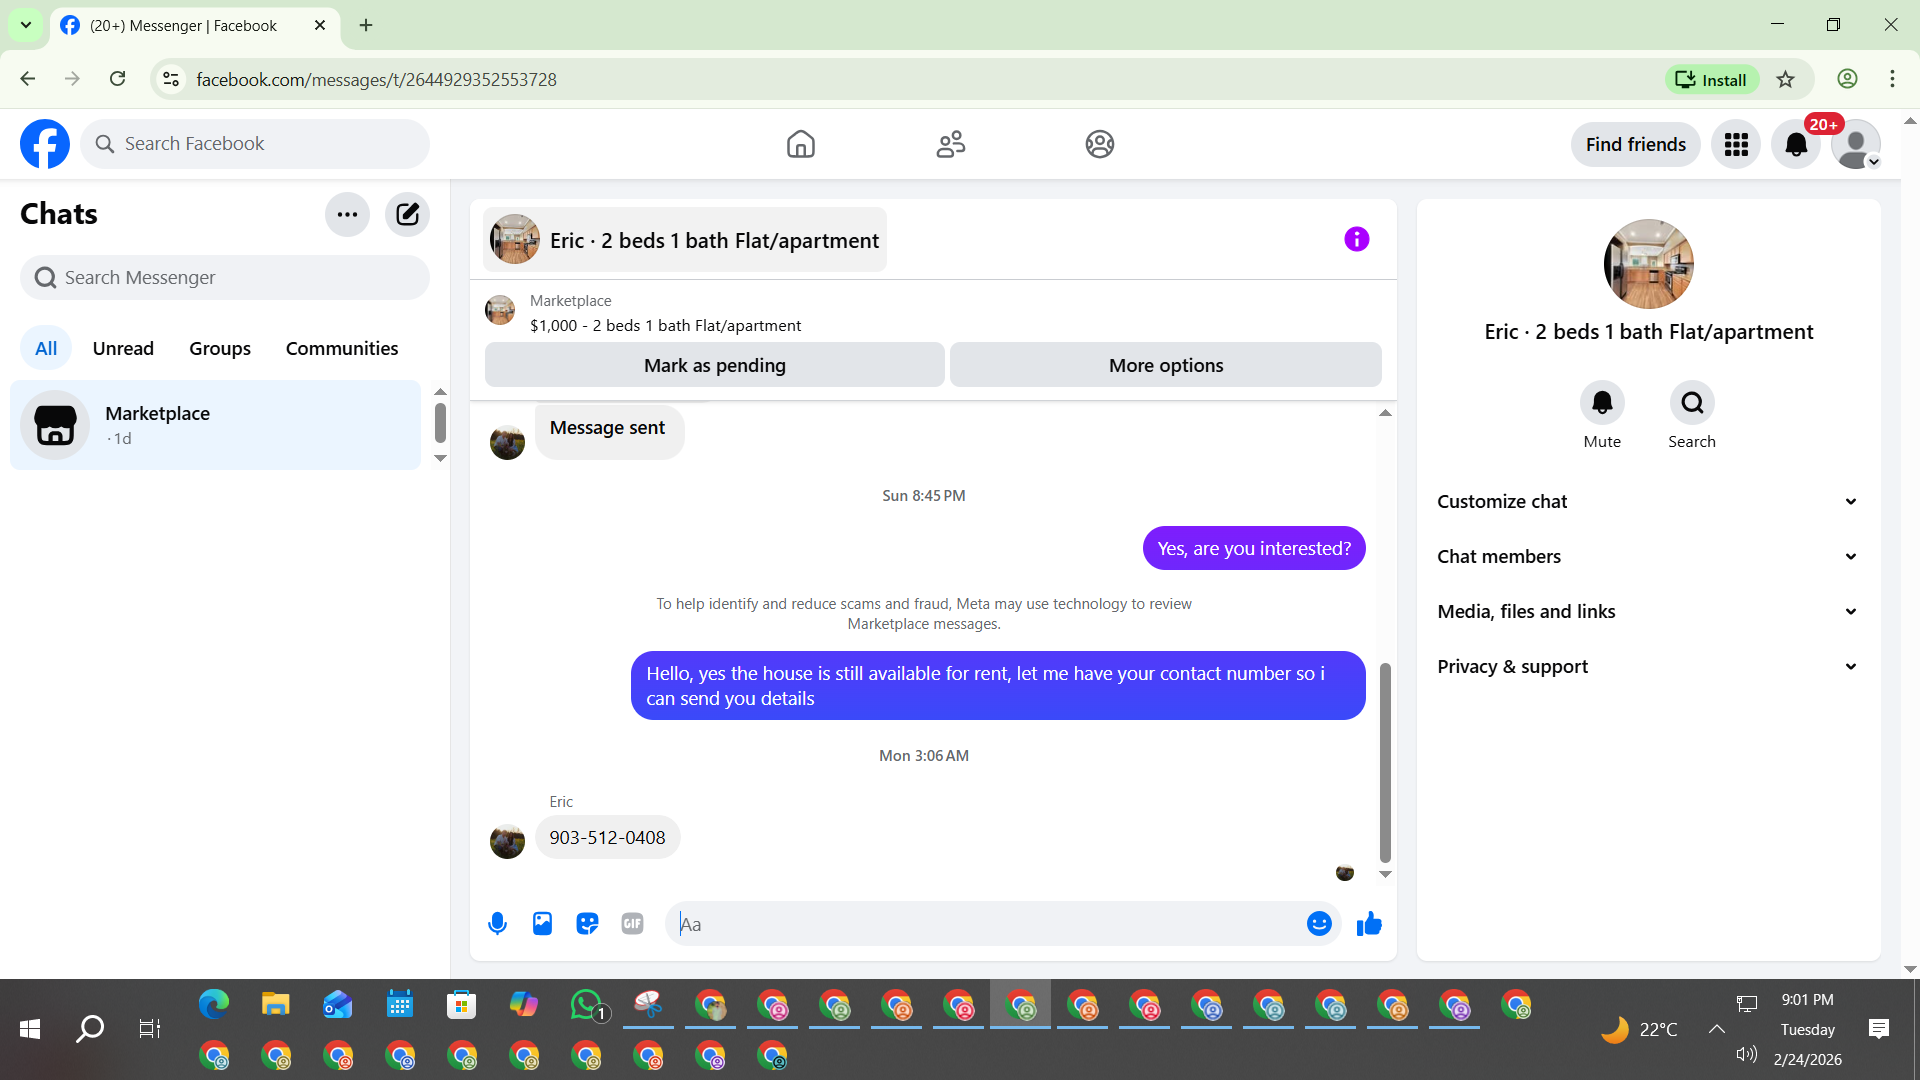Switch to the Communities tab
The height and width of the screenshot is (1080, 1920).
click(x=342, y=348)
